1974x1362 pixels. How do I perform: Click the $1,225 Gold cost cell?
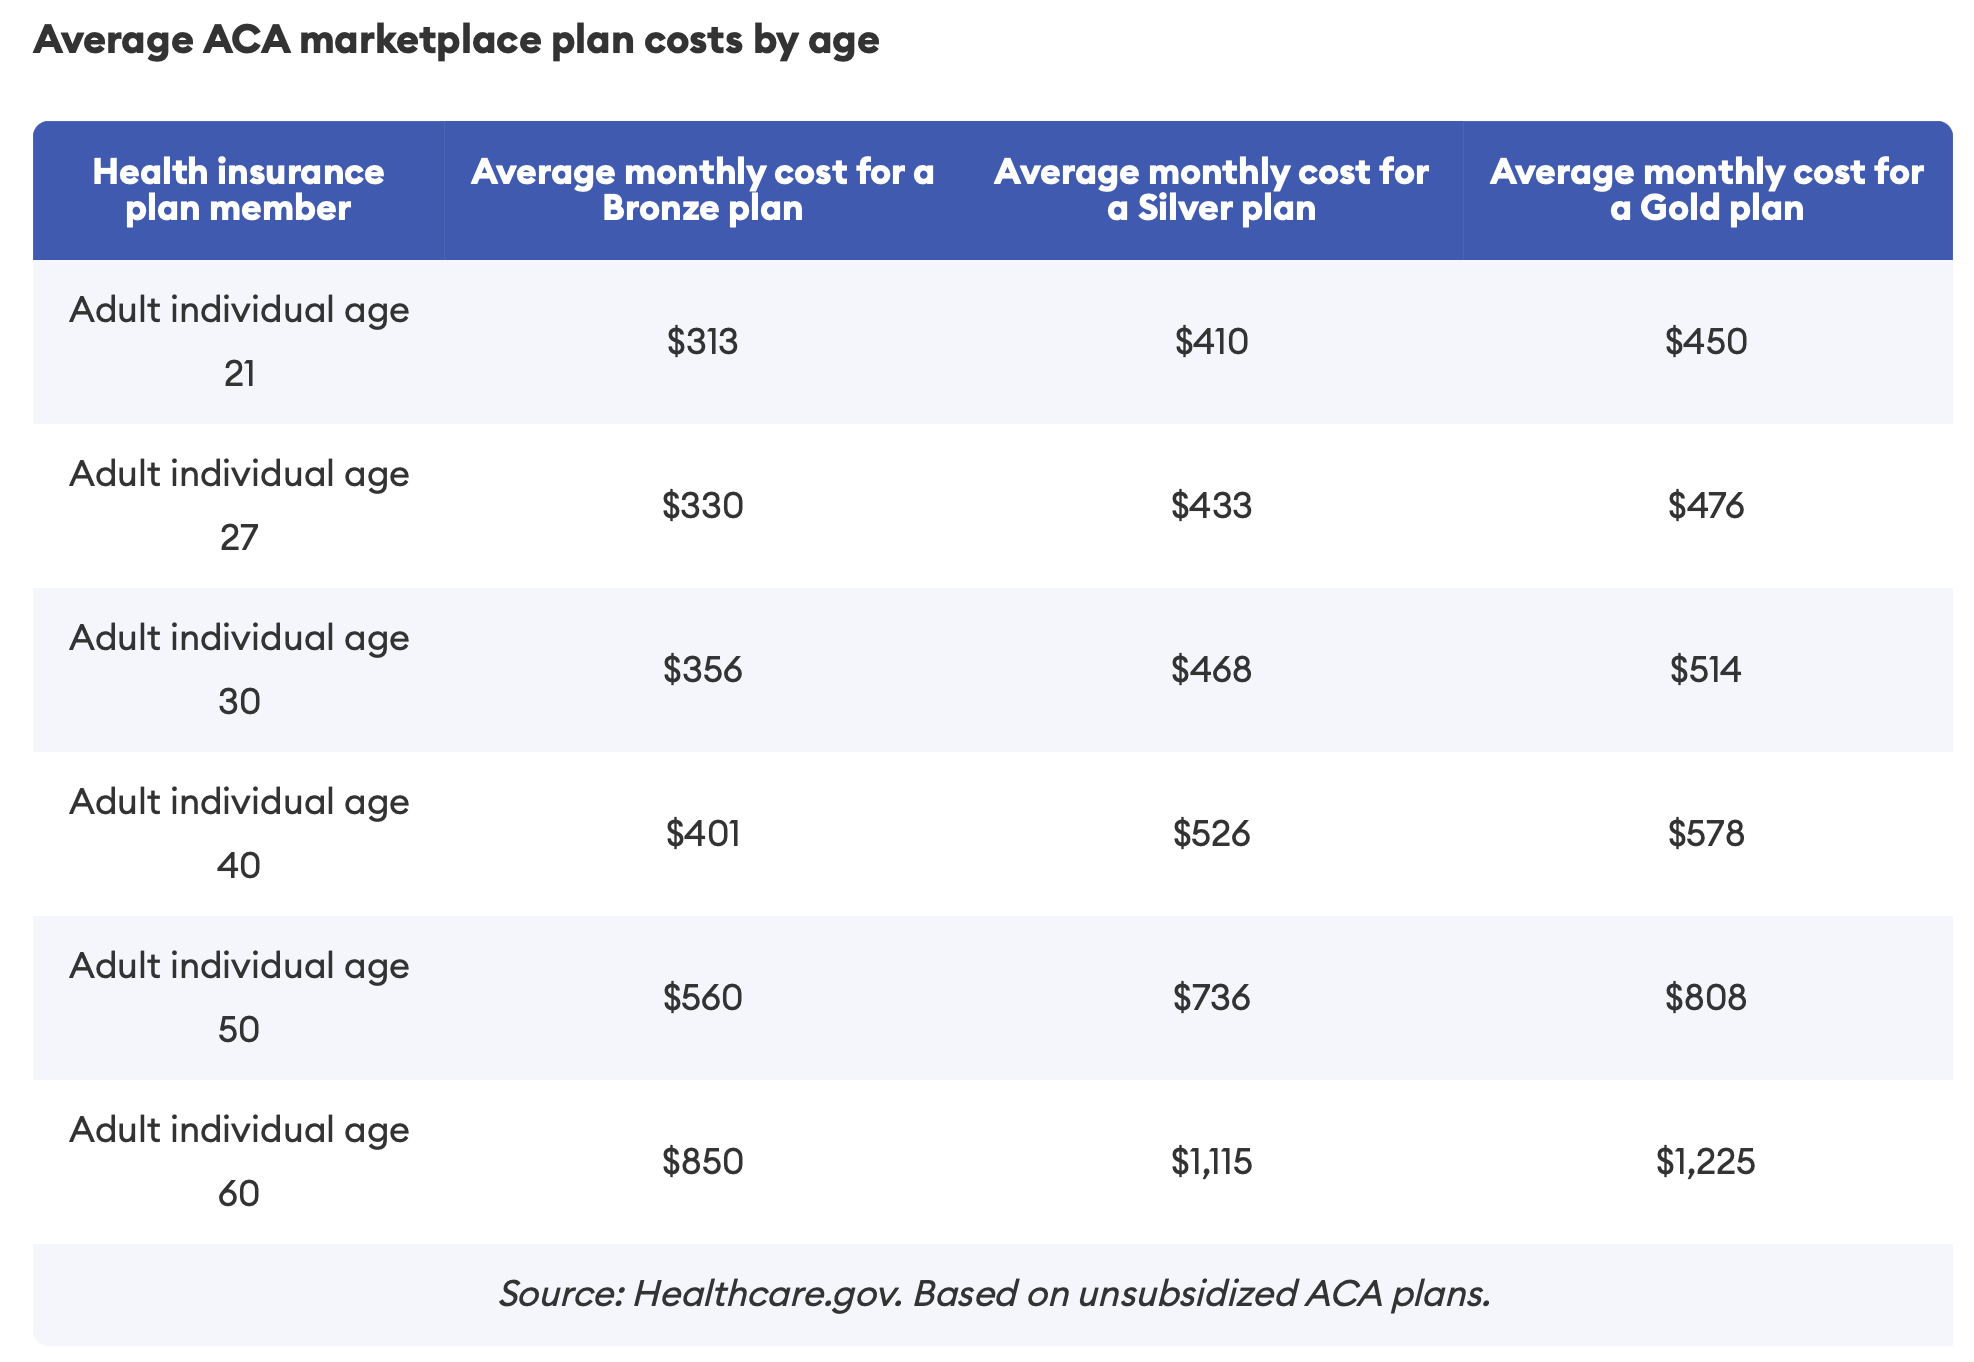(x=1706, y=1162)
